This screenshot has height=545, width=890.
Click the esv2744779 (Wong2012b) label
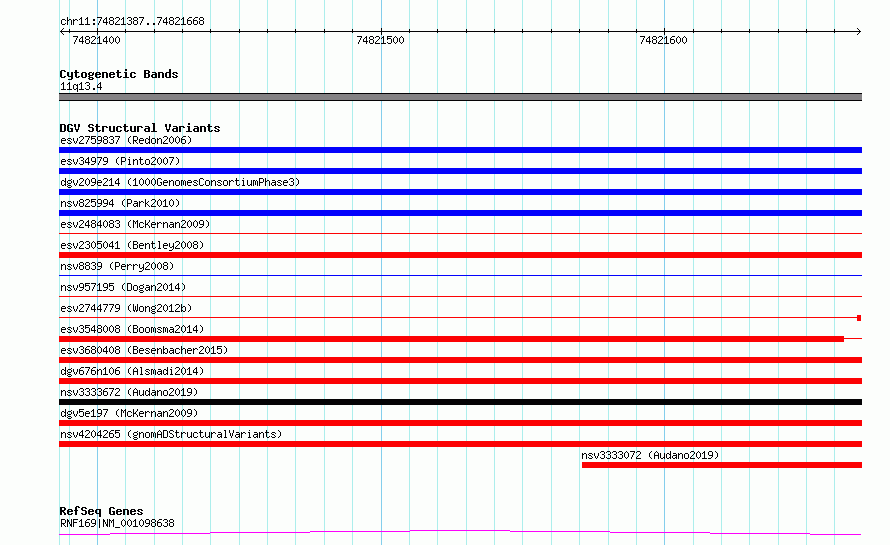[x=126, y=308]
